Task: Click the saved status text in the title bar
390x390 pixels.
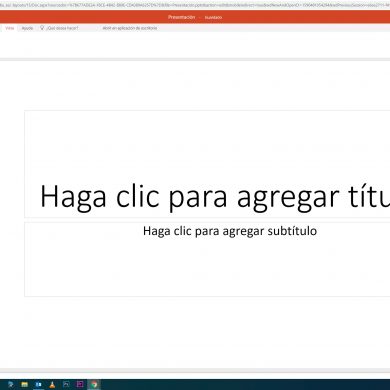Action: pos(213,17)
